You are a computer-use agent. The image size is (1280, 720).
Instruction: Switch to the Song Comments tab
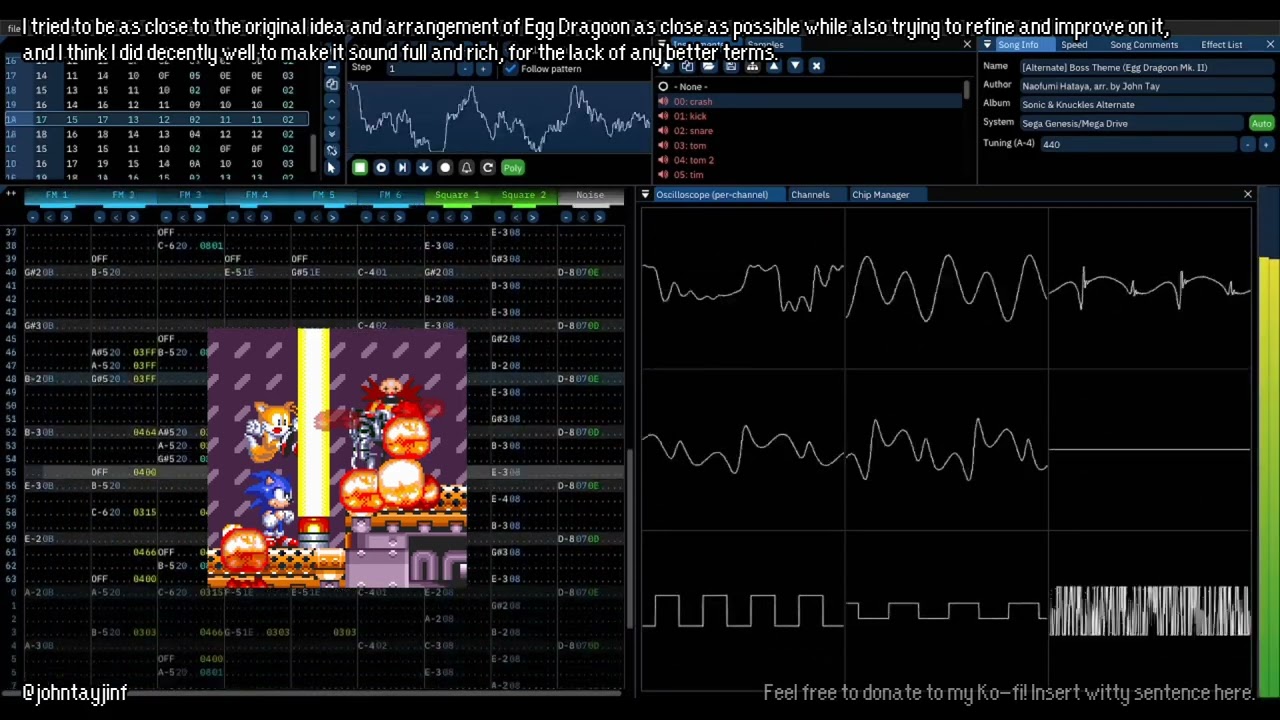pyautogui.click(x=1144, y=44)
